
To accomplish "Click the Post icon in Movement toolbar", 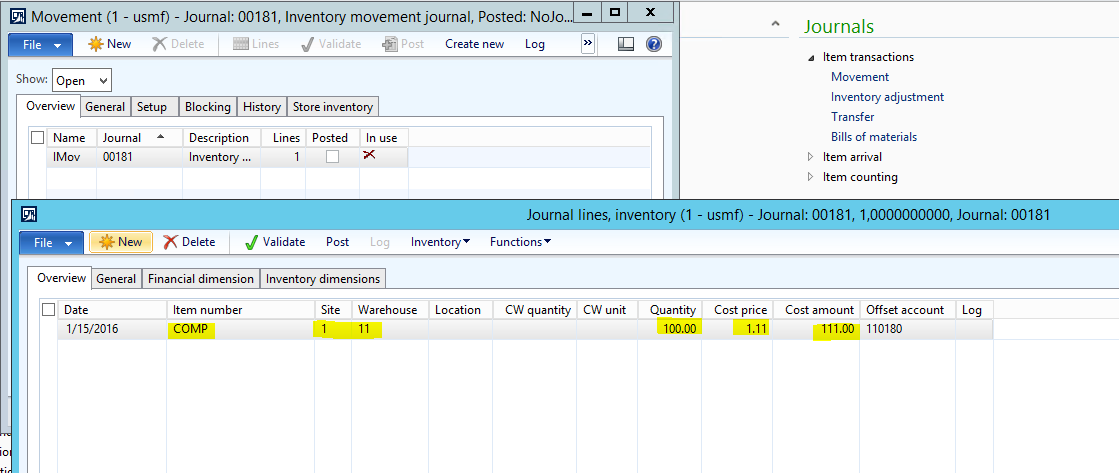I will point(389,44).
